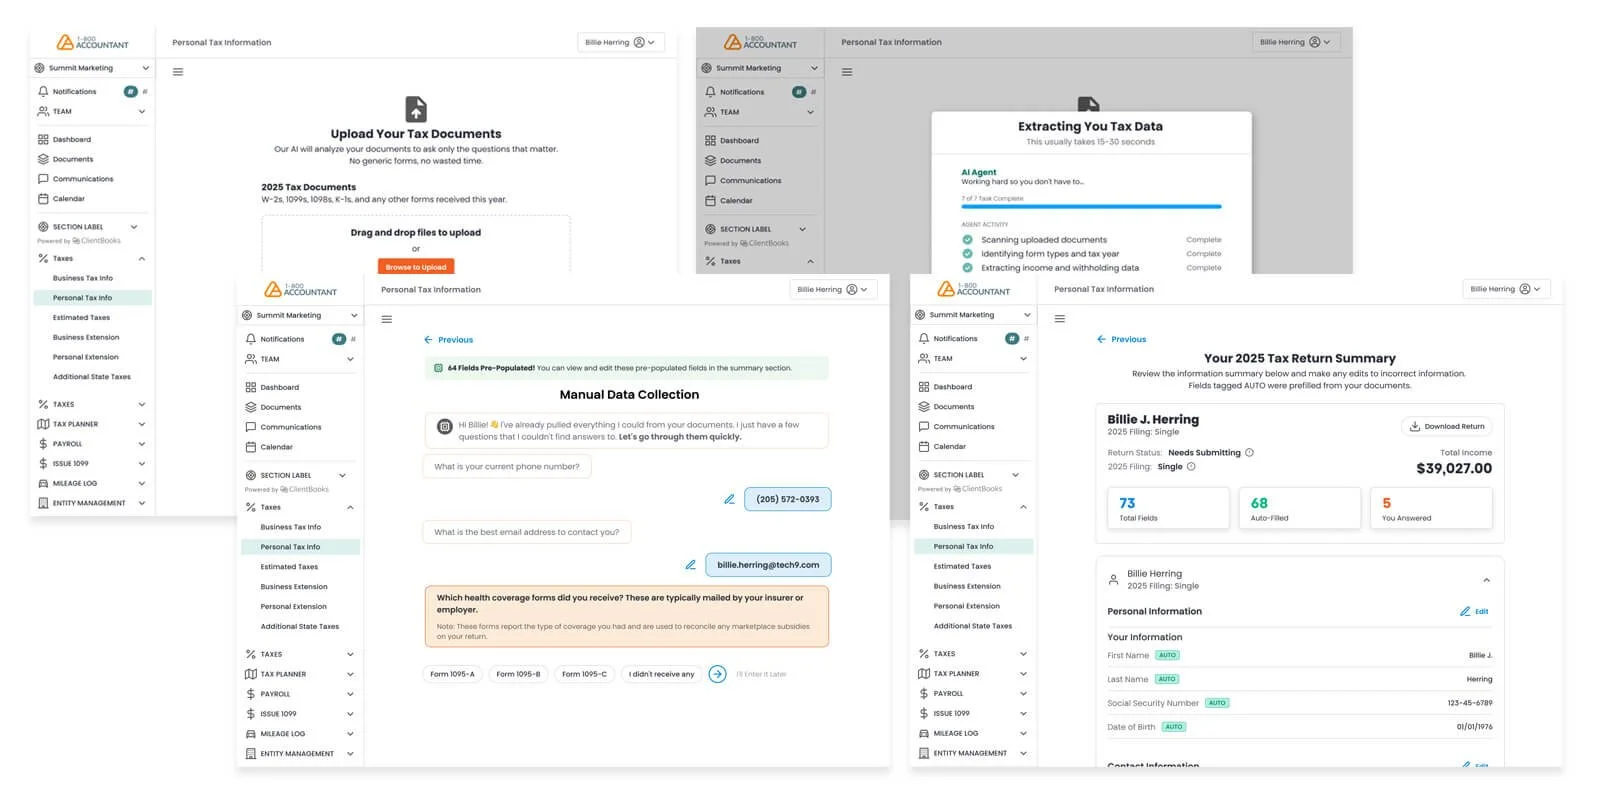Open the hamburger menu in the Upload Your Tax Documents window
Image resolution: width=1600 pixels, height=810 pixels.
[178, 72]
